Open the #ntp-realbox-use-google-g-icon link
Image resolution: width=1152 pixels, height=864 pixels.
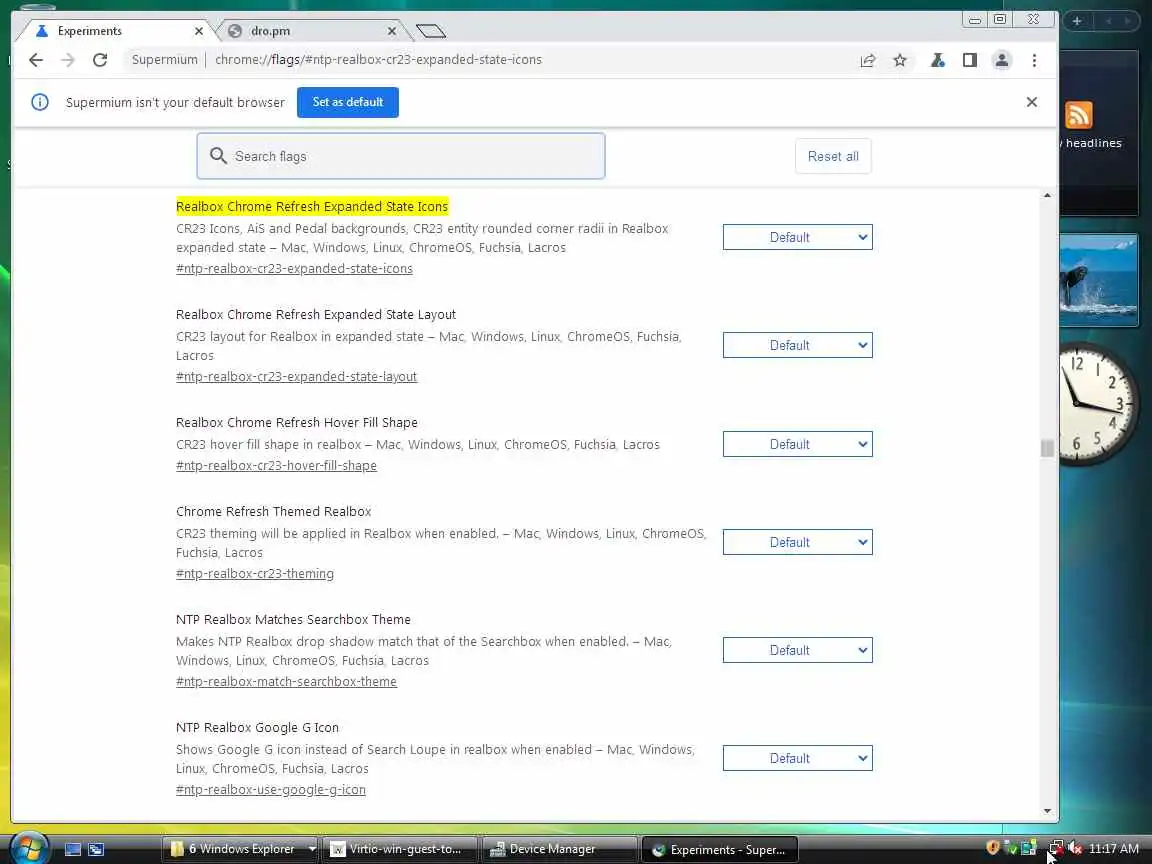pos(270,790)
